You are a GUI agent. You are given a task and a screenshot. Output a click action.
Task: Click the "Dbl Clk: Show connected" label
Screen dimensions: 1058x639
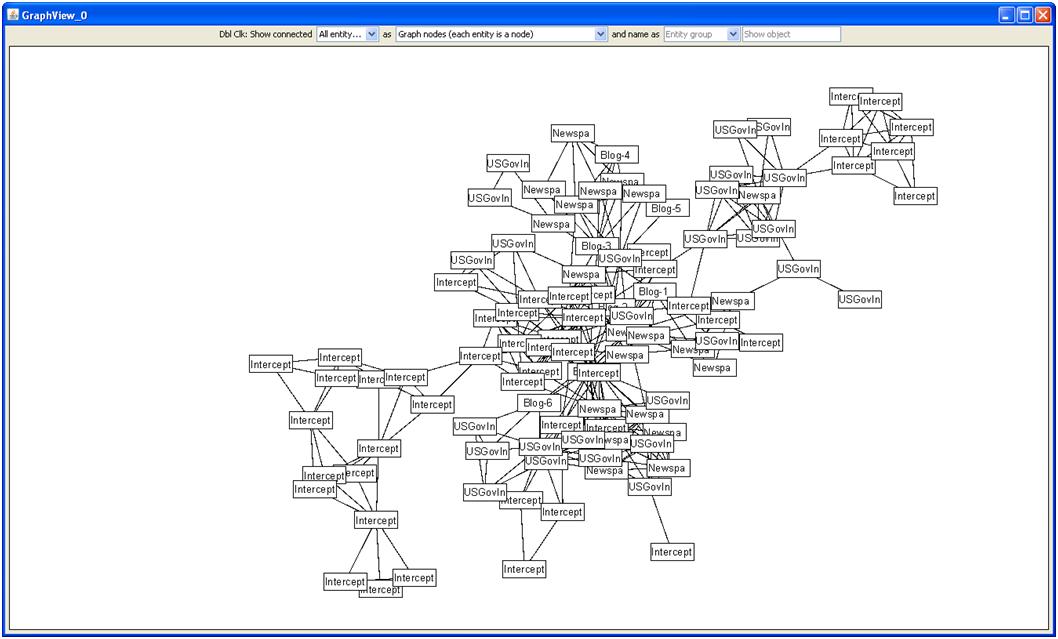click(x=266, y=34)
